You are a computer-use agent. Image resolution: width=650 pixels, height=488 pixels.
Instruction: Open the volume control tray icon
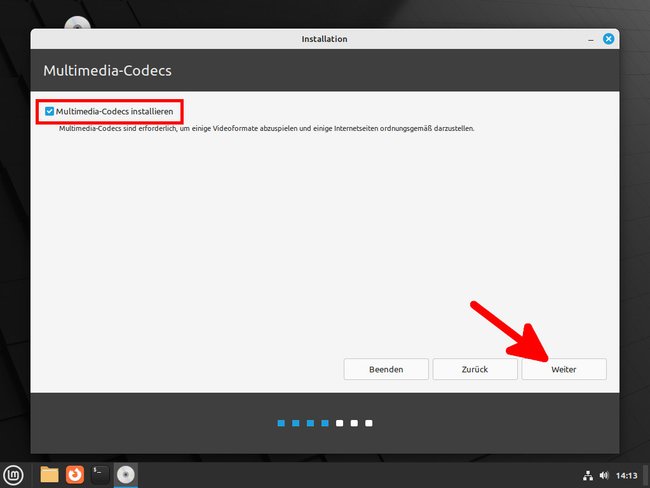(604, 476)
